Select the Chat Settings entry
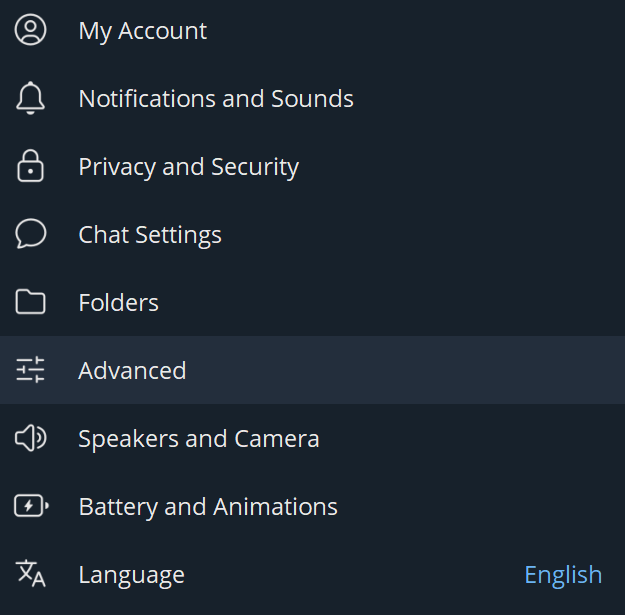Screen dimensions: 625x615 point(150,235)
